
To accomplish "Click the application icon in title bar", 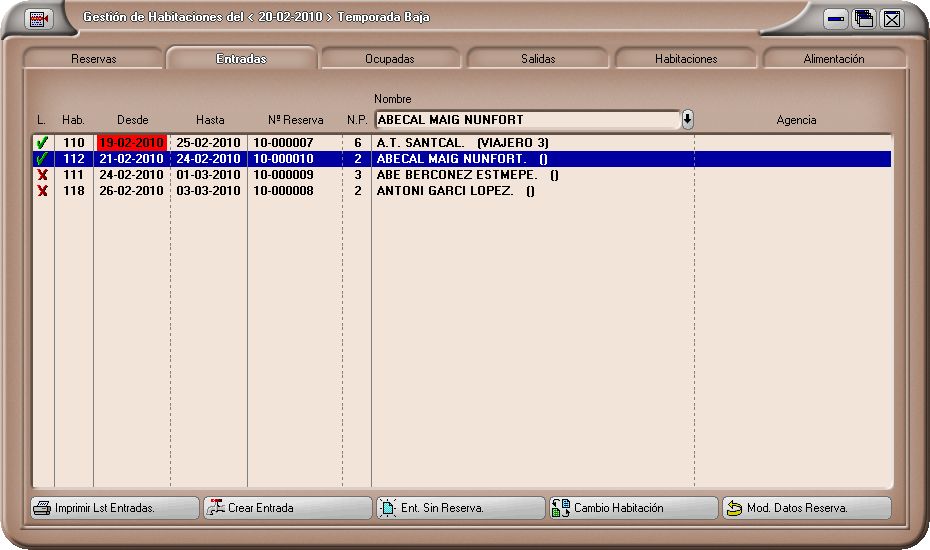I will pos(38,19).
